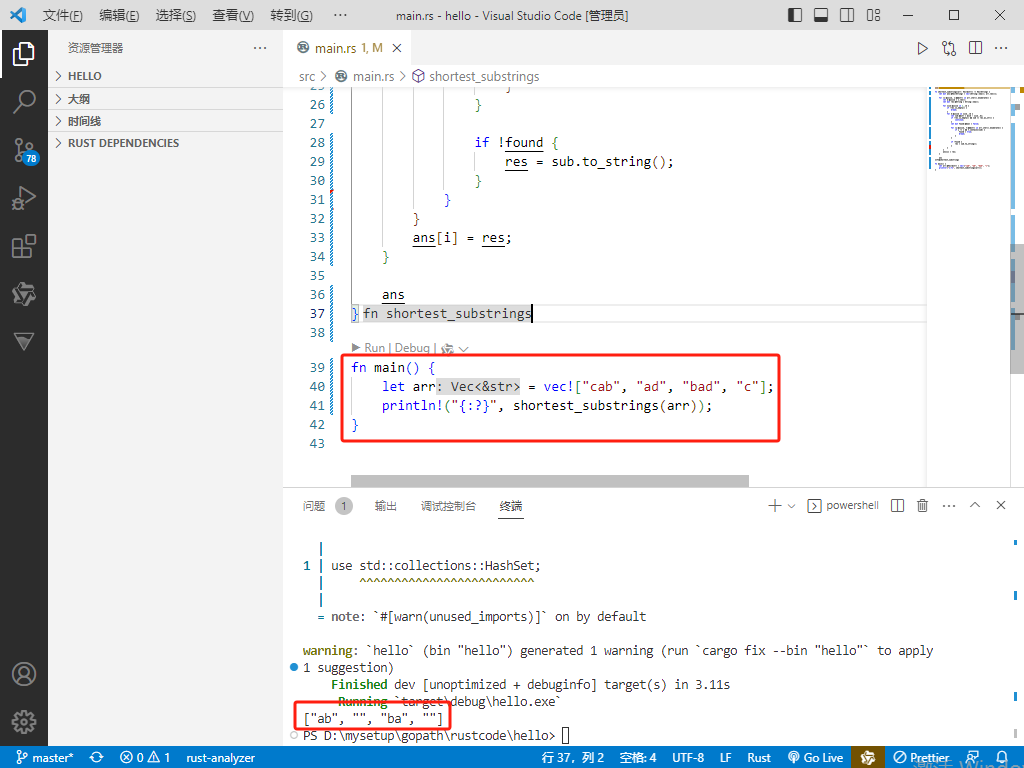Switch to the 终端 terminal tab
Viewport: 1024px width, 768px height.
point(511,506)
